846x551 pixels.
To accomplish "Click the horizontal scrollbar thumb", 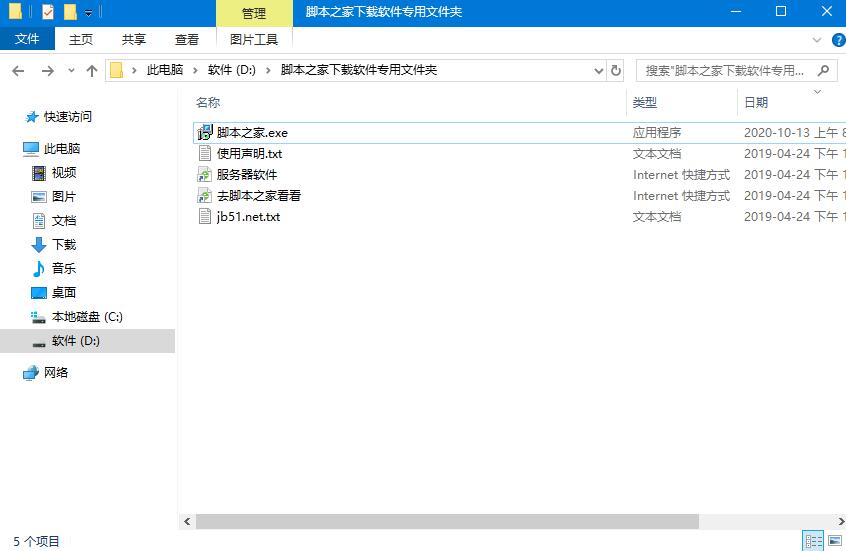I will click(447, 521).
